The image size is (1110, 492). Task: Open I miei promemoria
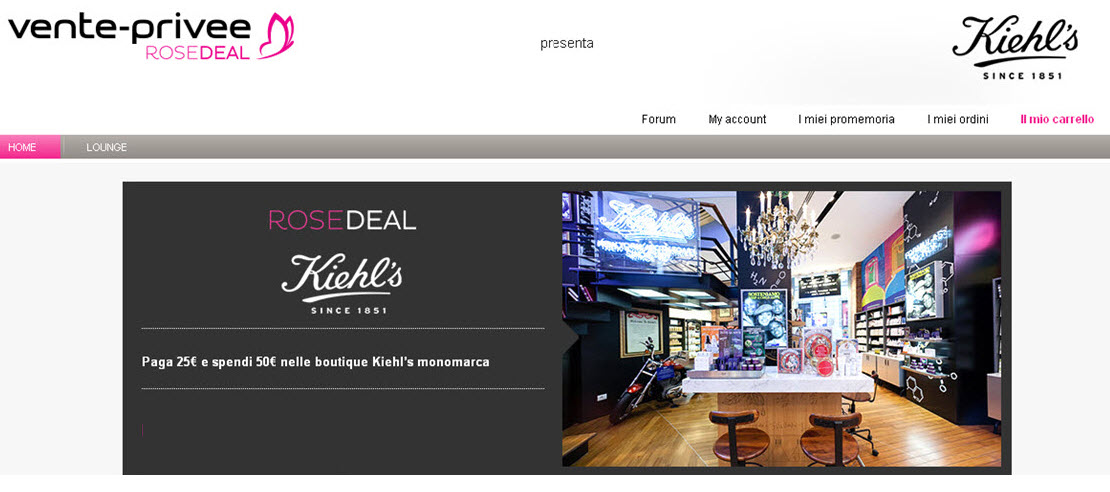click(846, 120)
